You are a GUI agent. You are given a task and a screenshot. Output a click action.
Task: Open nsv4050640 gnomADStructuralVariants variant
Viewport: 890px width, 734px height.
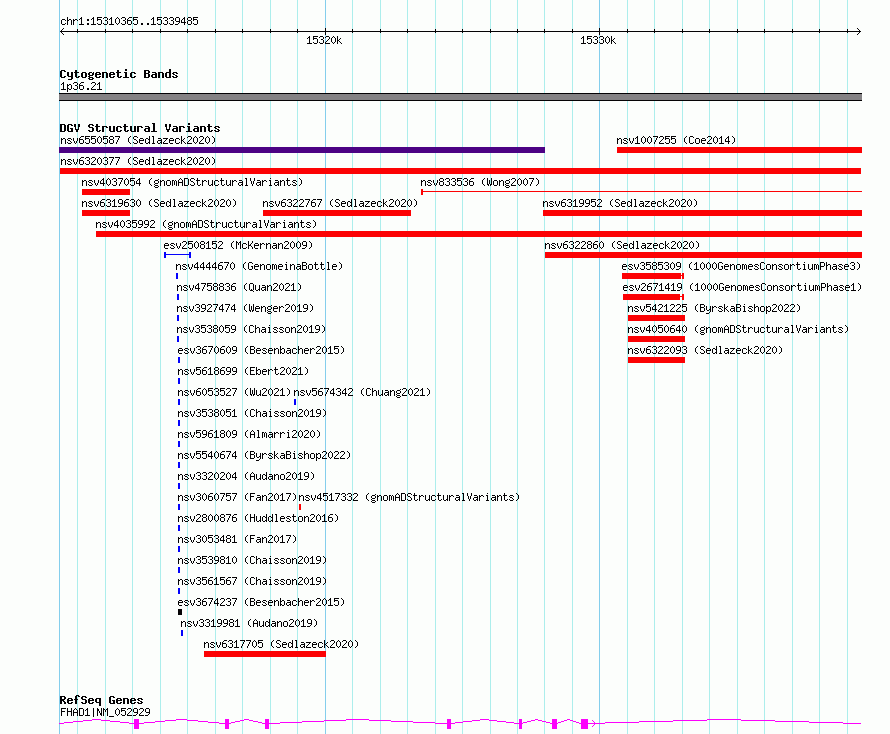738,329
